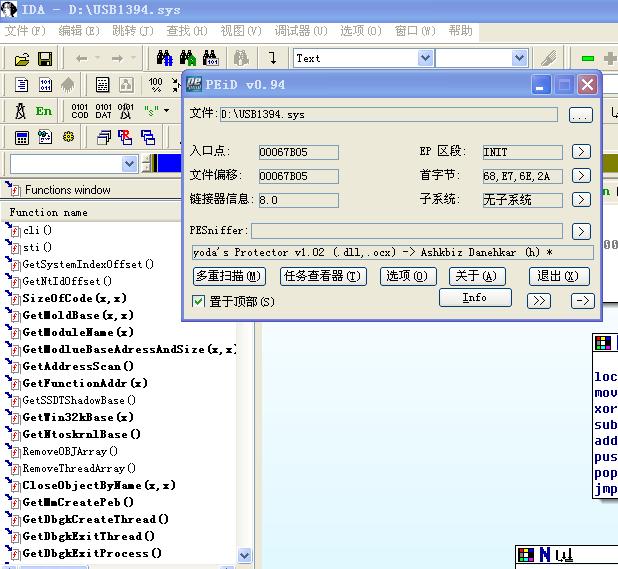Click the calculator icon
This screenshot has height=569, width=618.
click(x=22, y=138)
